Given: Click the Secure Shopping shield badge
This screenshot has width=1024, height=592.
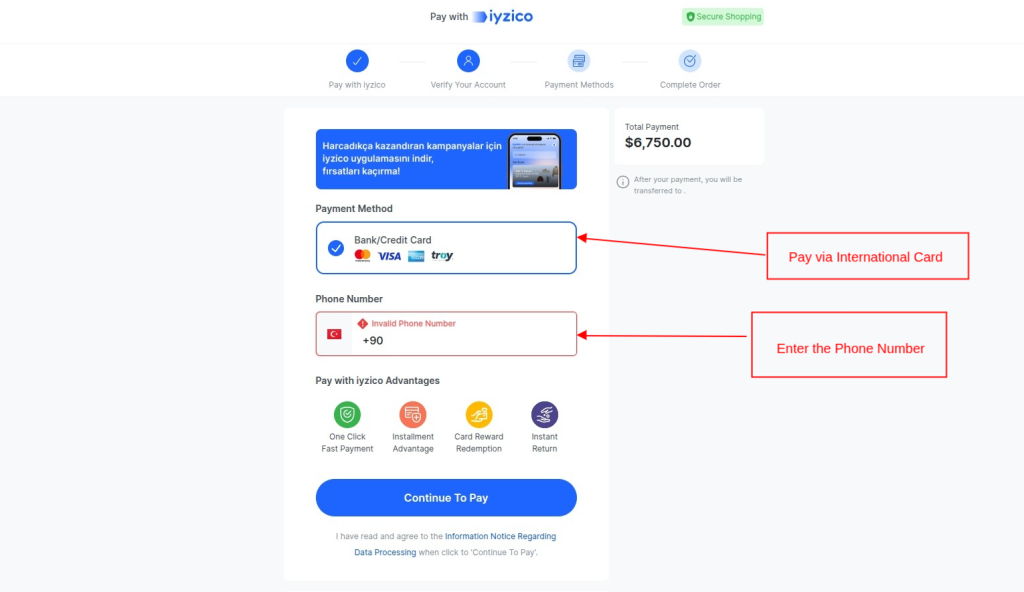Looking at the screenshot, I should pyautogui.click(x=722, y=16).
